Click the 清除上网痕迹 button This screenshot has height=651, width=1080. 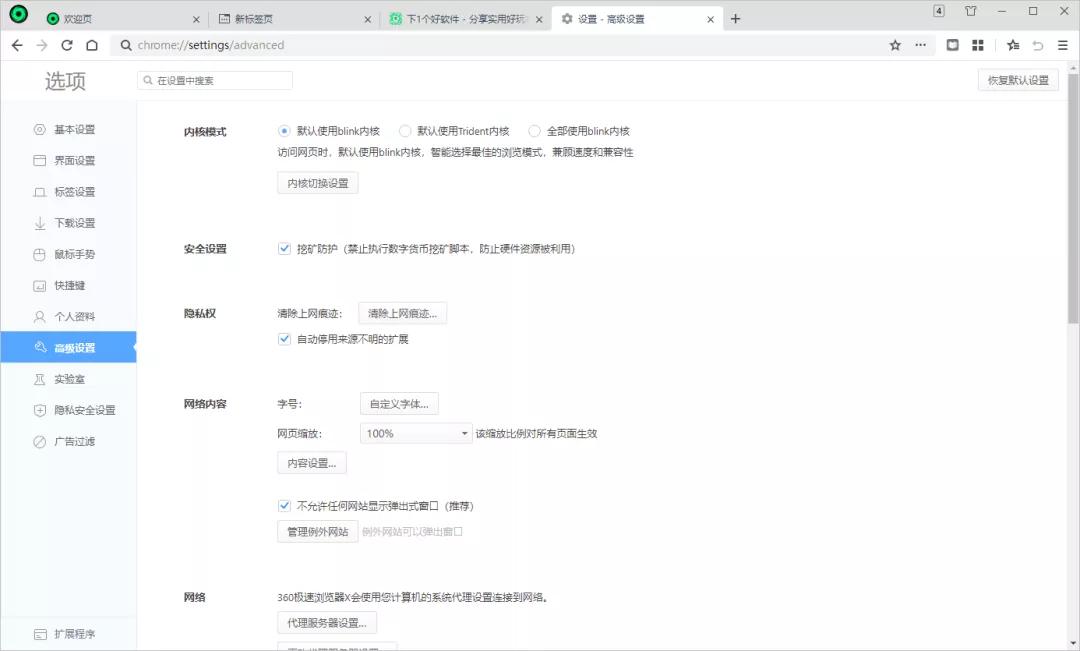[403, 312]
